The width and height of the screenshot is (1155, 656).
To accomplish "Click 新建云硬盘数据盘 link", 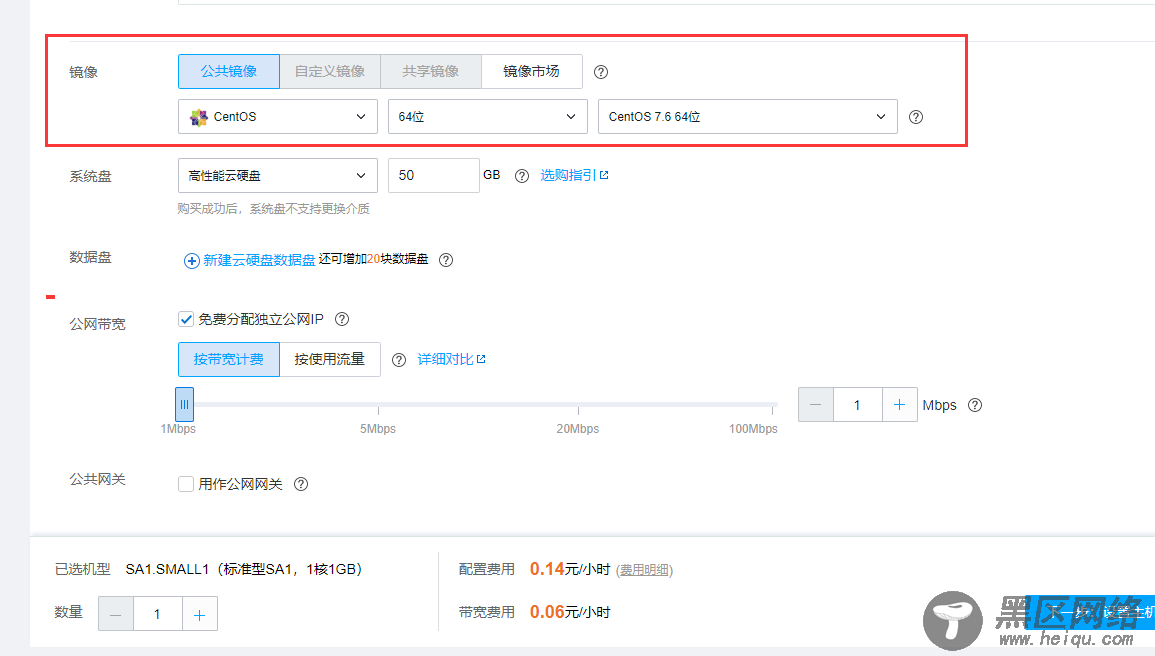I will pos(259,260).
